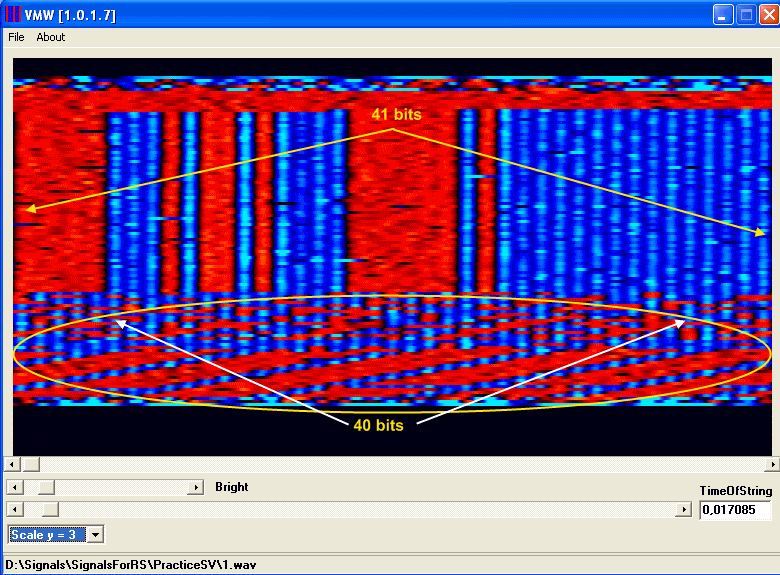The width and height of the screenshot is (780, 575).
Task: Click the '41 bits' annotation on the spectrogram
Action: (x=396, y=115)
